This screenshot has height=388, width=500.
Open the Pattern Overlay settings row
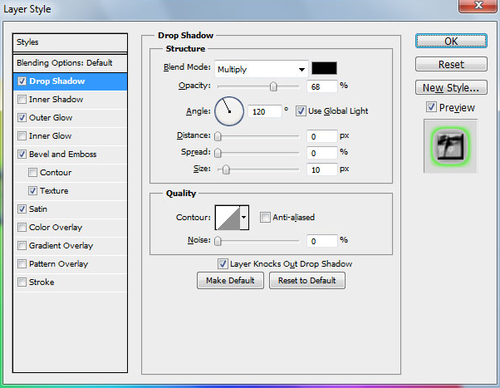pos(70,264)
